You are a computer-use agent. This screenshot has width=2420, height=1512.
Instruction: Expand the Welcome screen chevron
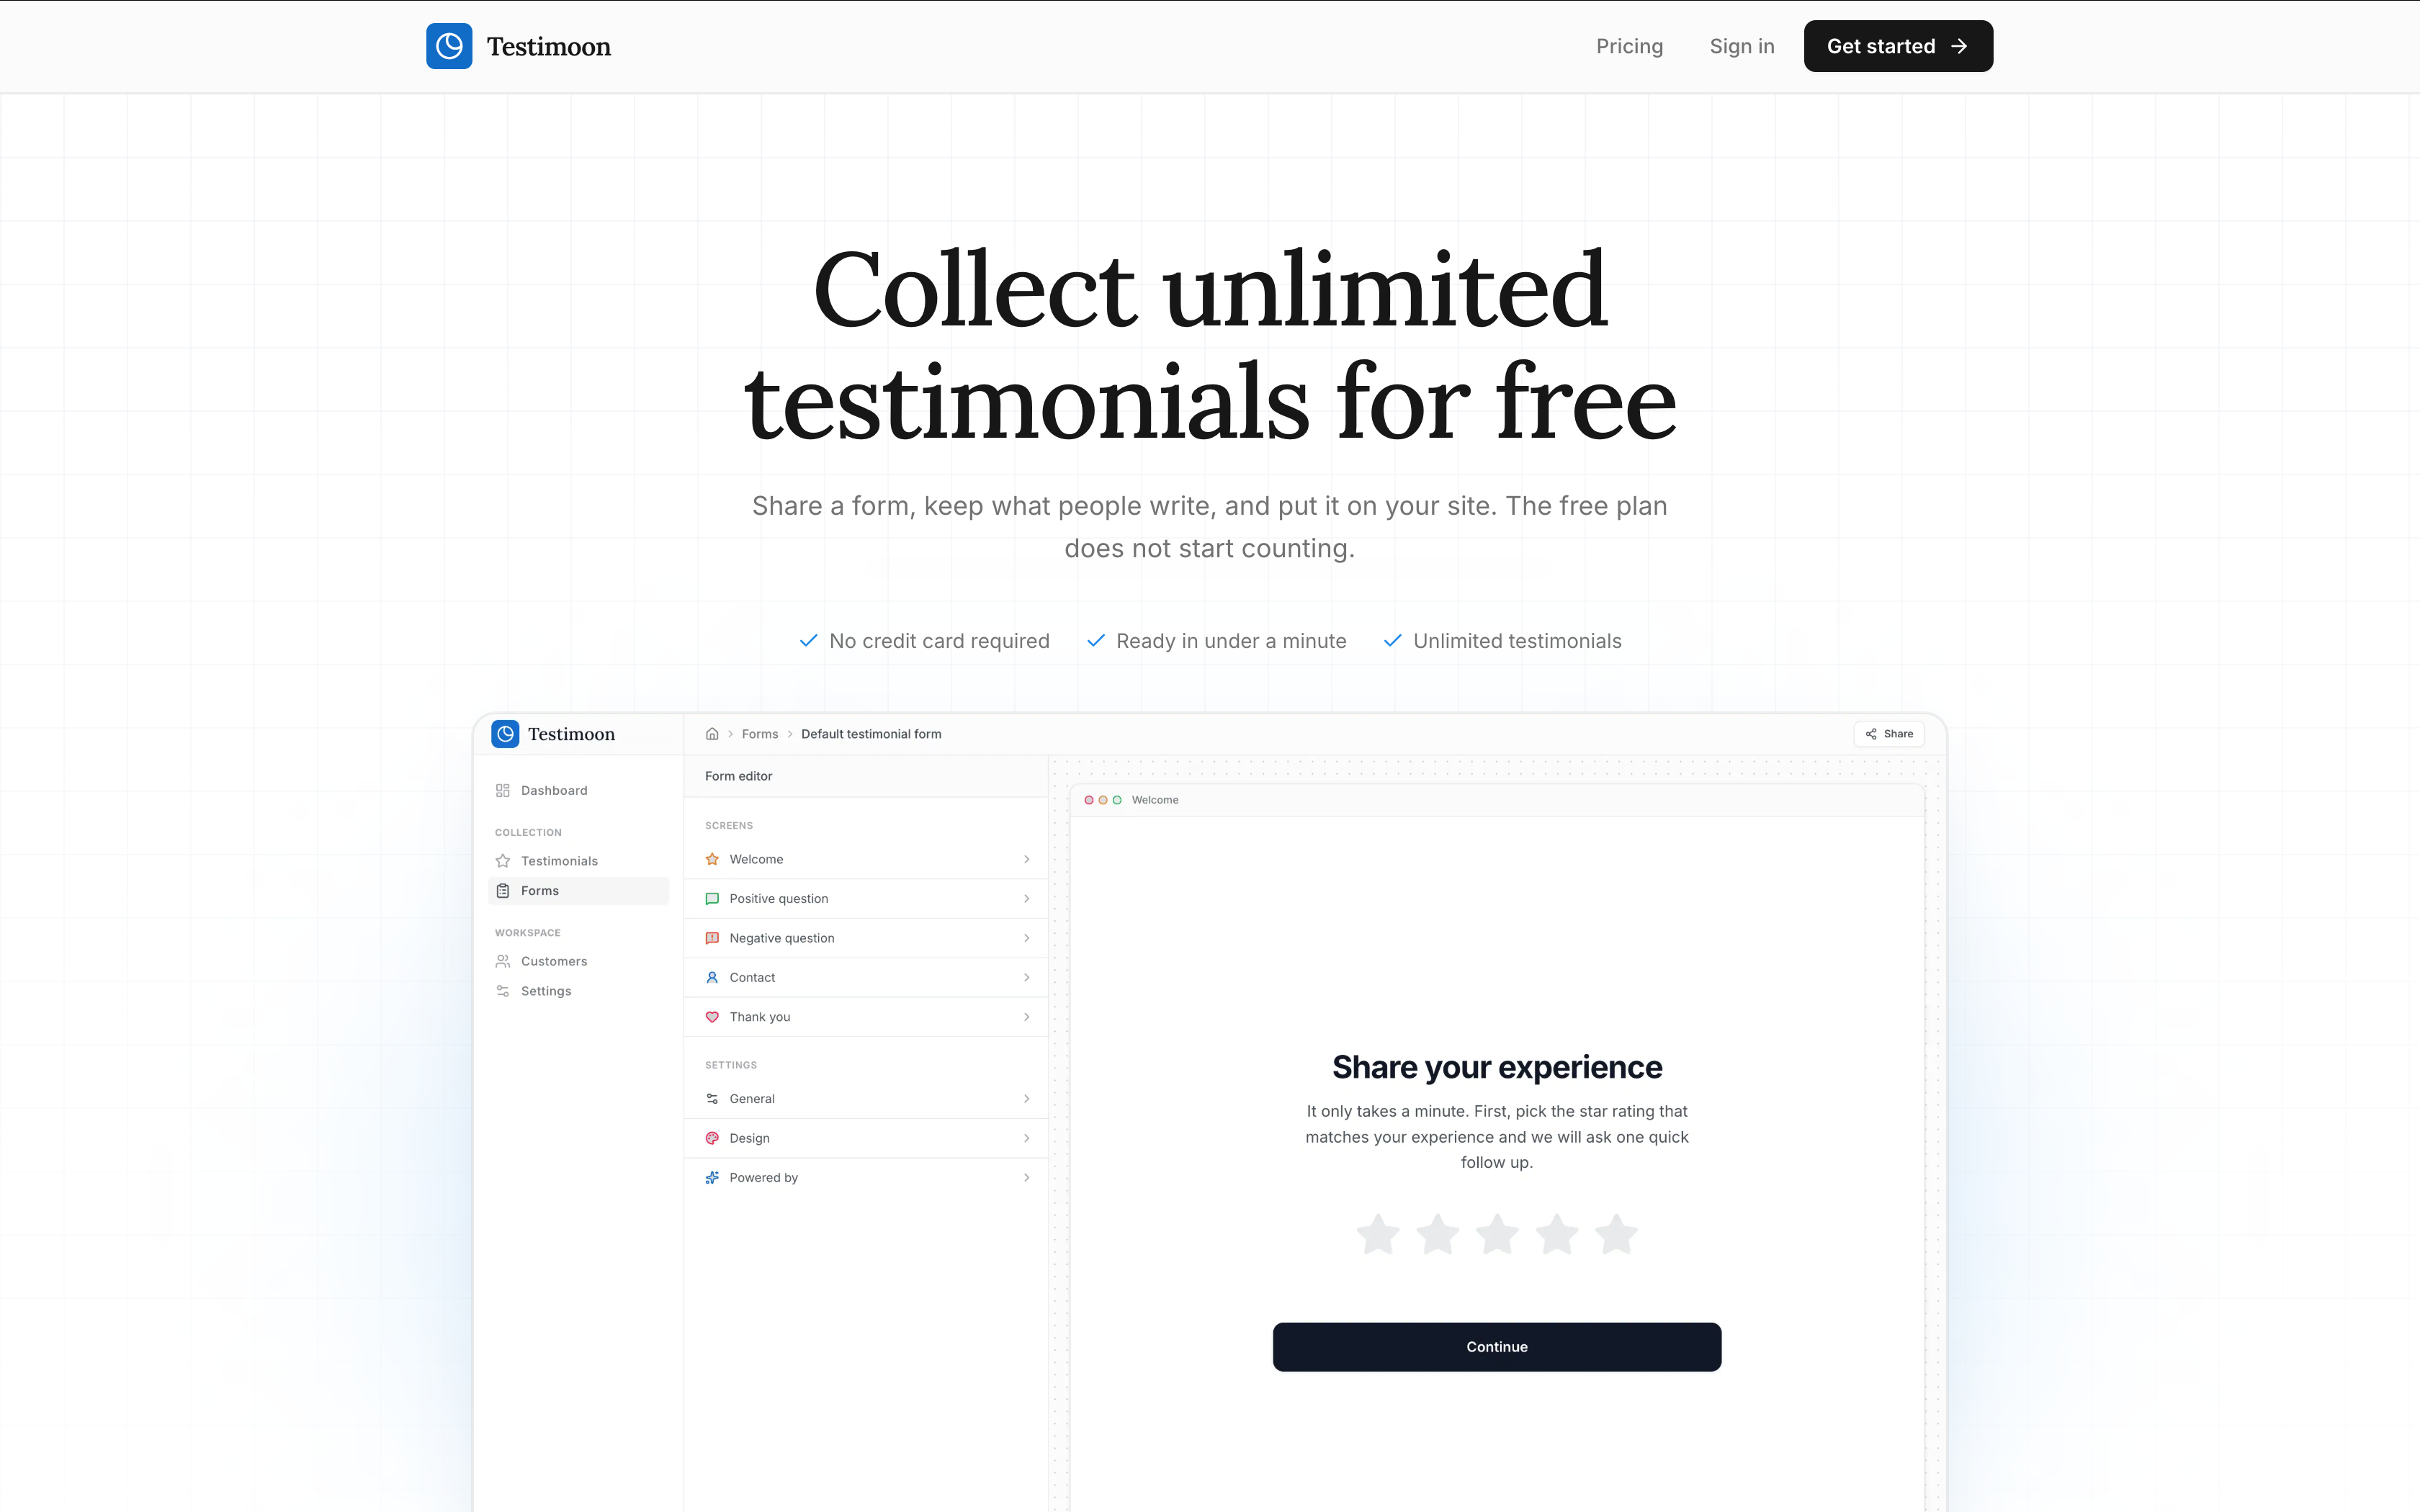click(1026, 859)
